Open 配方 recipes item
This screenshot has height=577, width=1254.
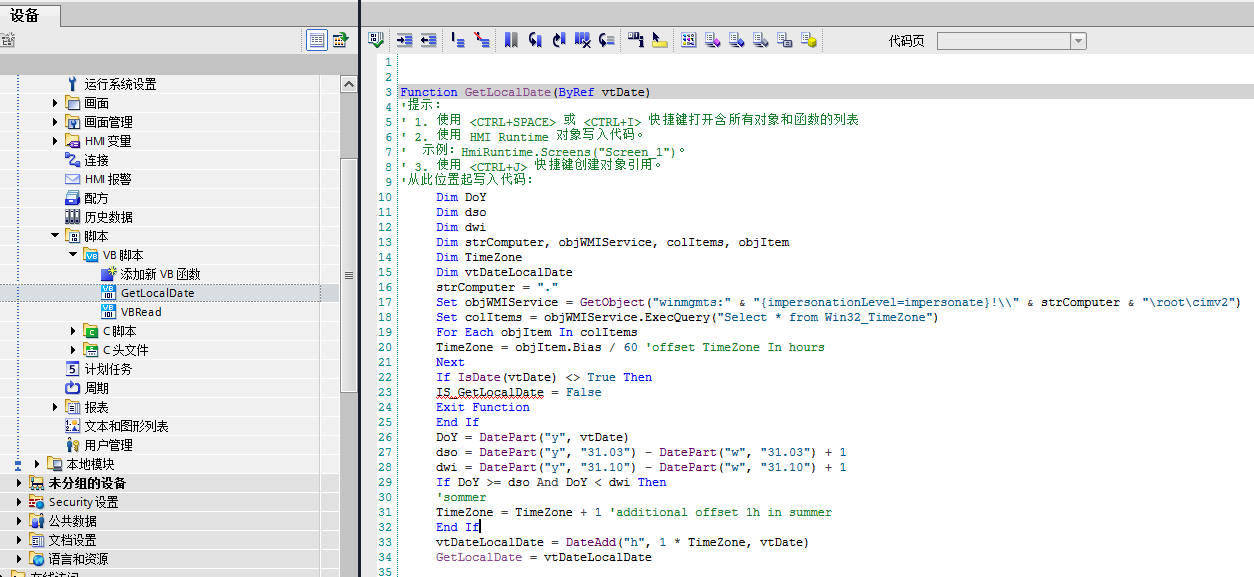97,198
